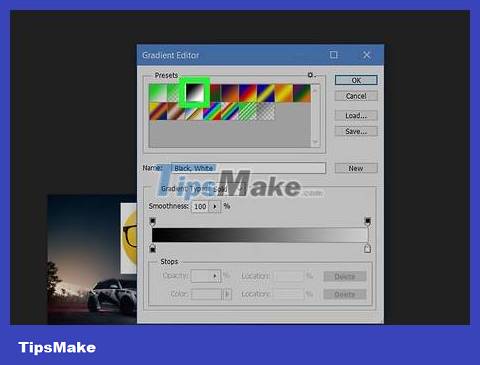Click the Save... button

coord(356,131)
